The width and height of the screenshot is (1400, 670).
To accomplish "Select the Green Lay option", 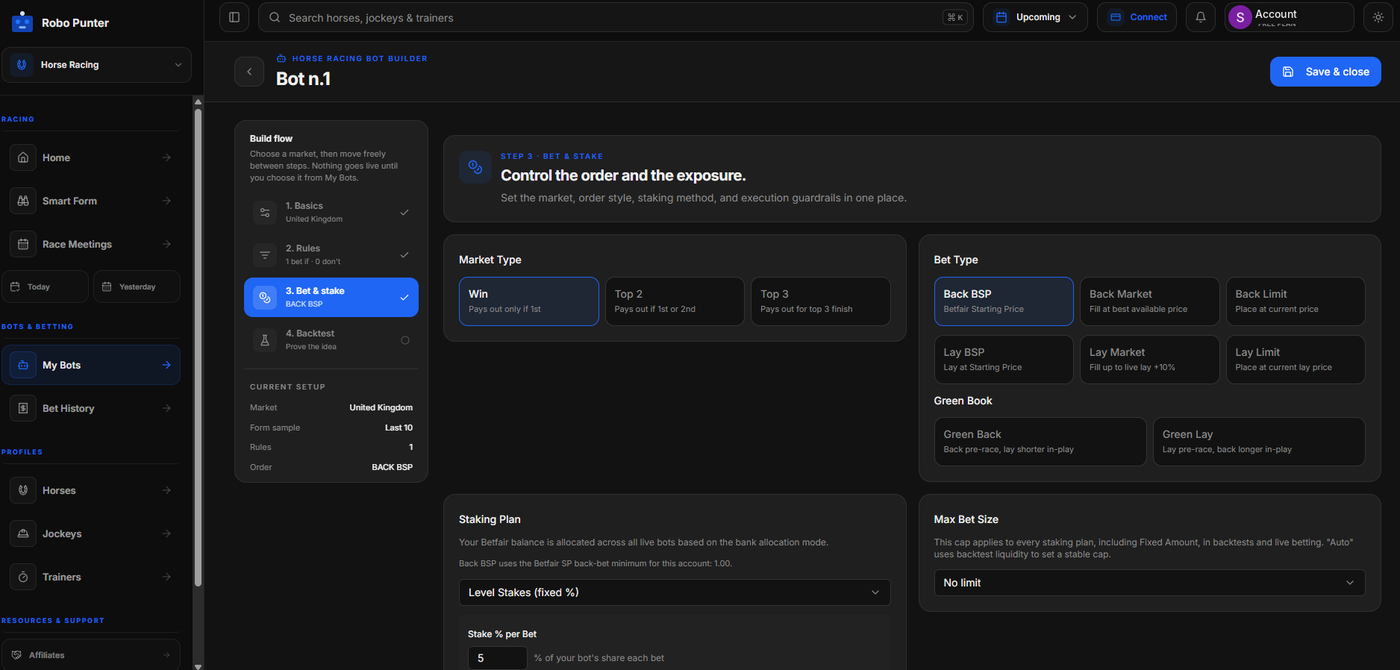I will coord(1259,441).
